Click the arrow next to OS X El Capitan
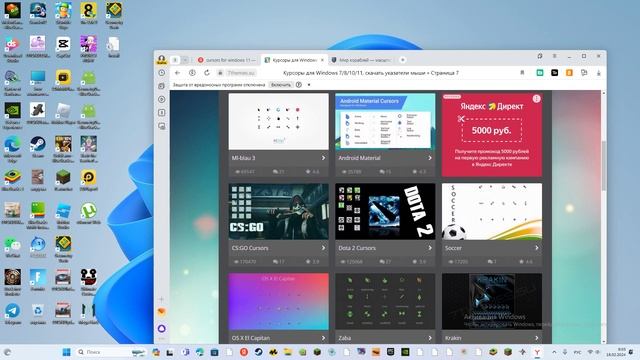The width and height of the screenshot is (640, 360). 323,338
